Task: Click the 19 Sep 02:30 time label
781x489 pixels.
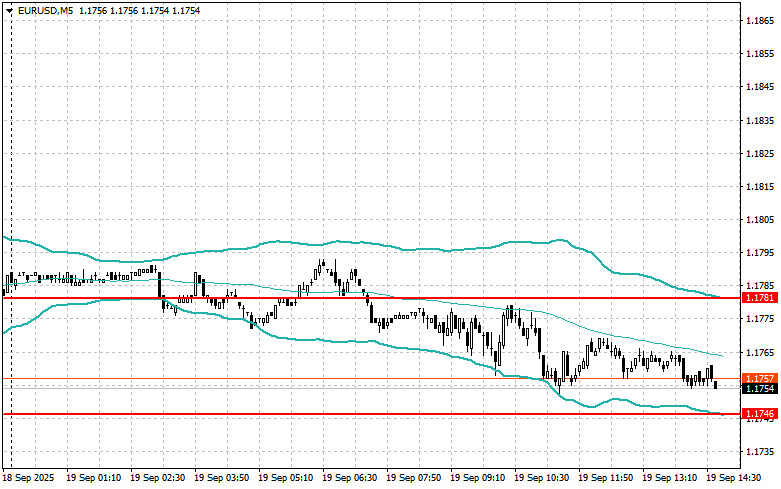Action: (x=157, y=478)
